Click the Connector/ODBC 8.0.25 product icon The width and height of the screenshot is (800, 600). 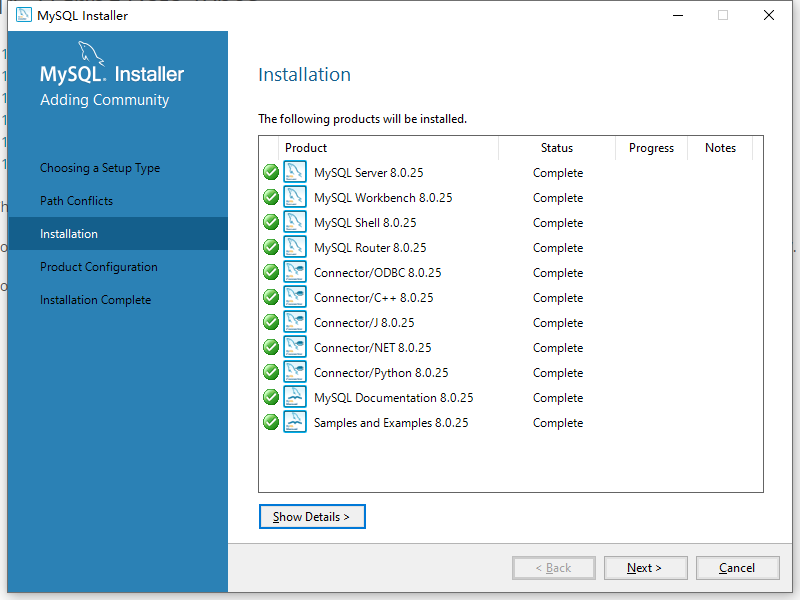[295, 272]
